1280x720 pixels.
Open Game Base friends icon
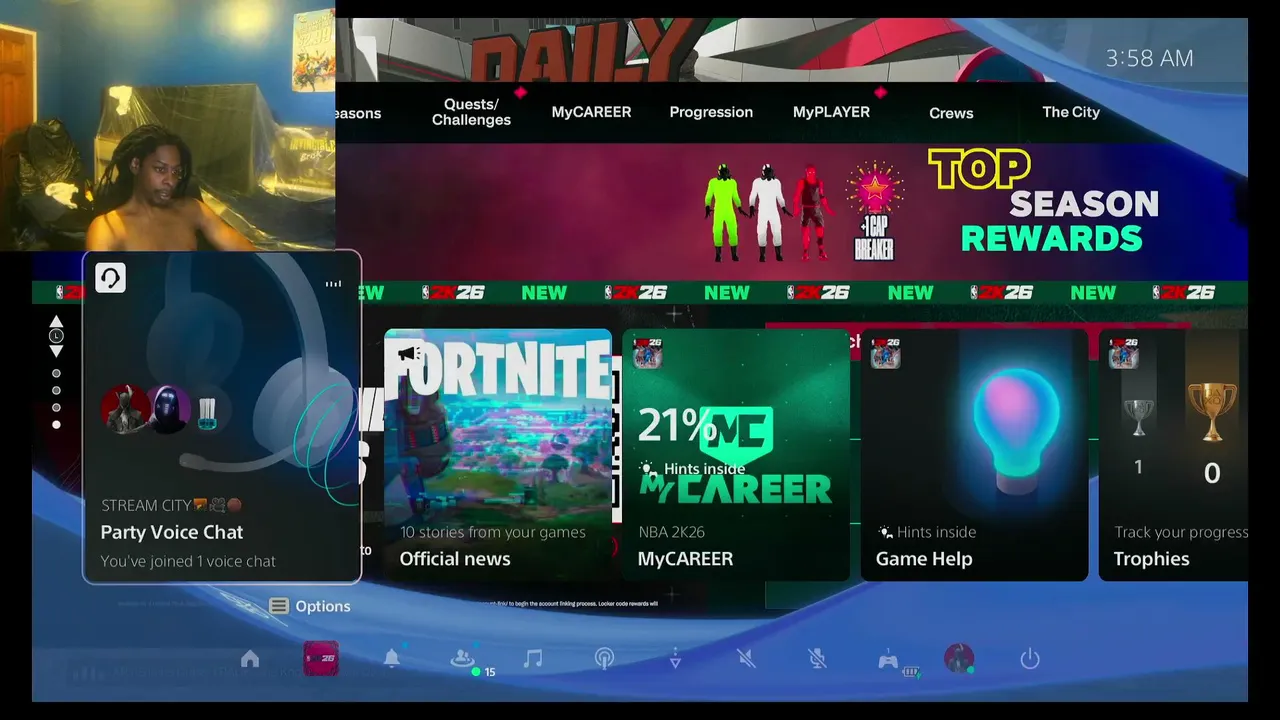463,658
